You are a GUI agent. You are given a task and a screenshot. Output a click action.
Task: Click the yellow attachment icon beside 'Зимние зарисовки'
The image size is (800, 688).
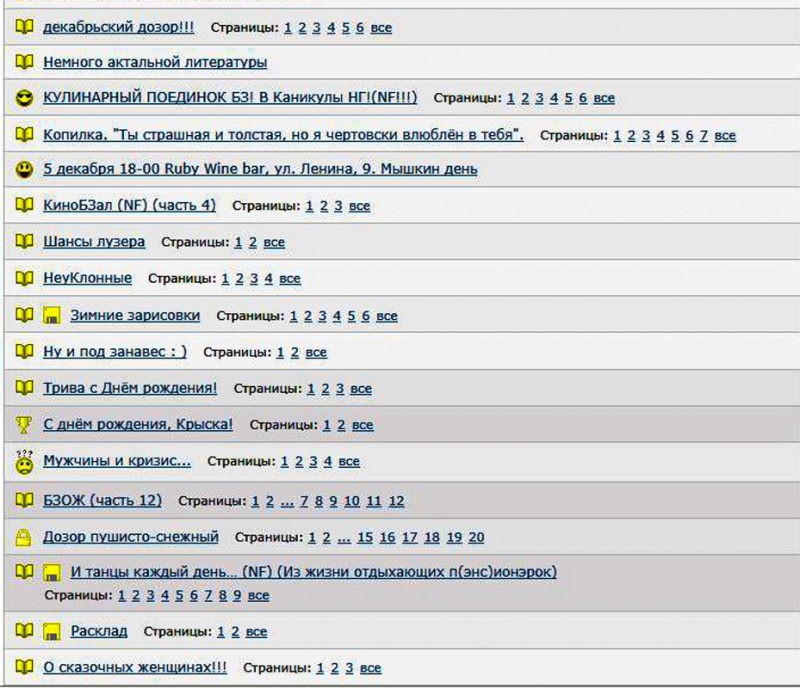pos(51,315)
